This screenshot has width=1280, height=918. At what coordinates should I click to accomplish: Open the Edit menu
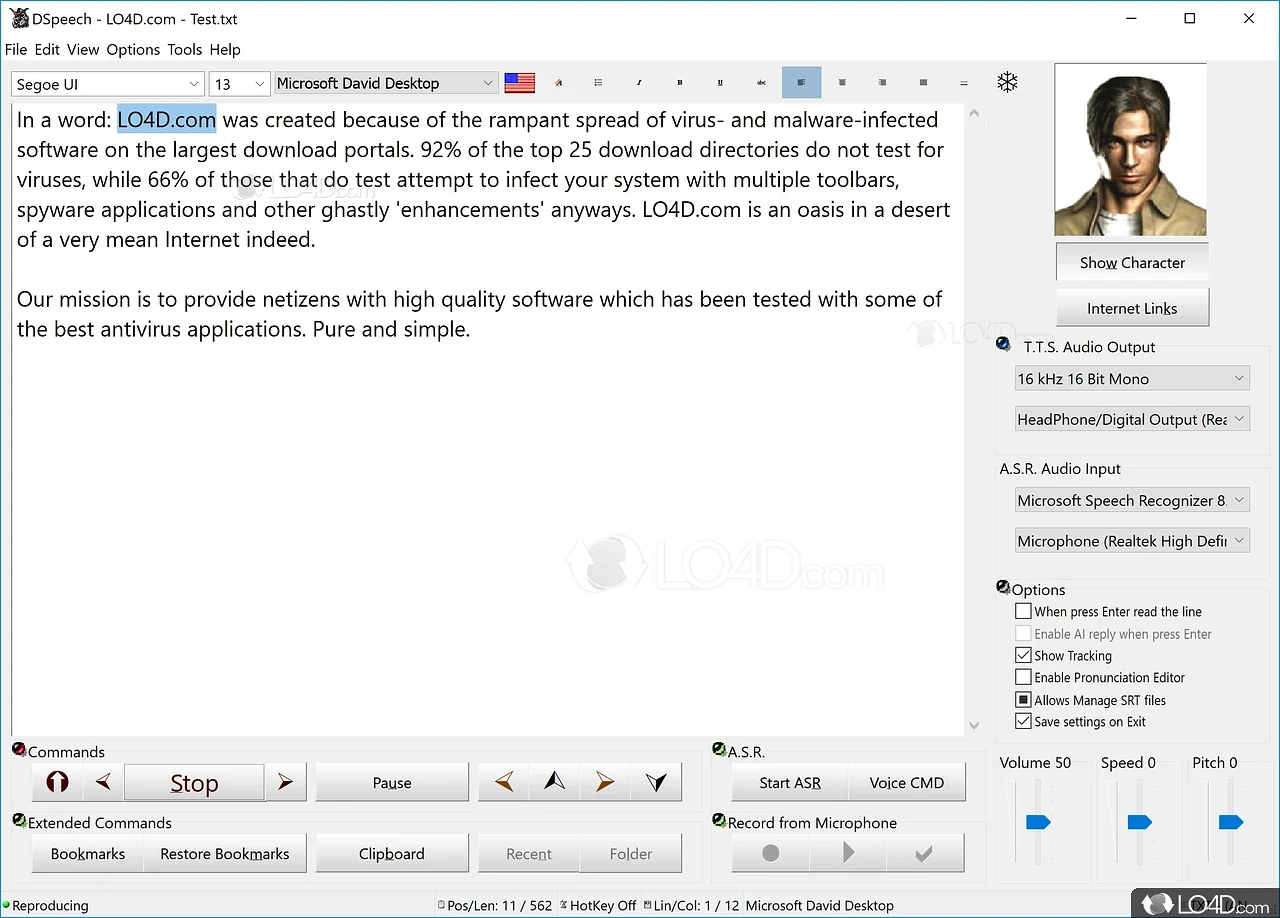(x=47, y=49)
